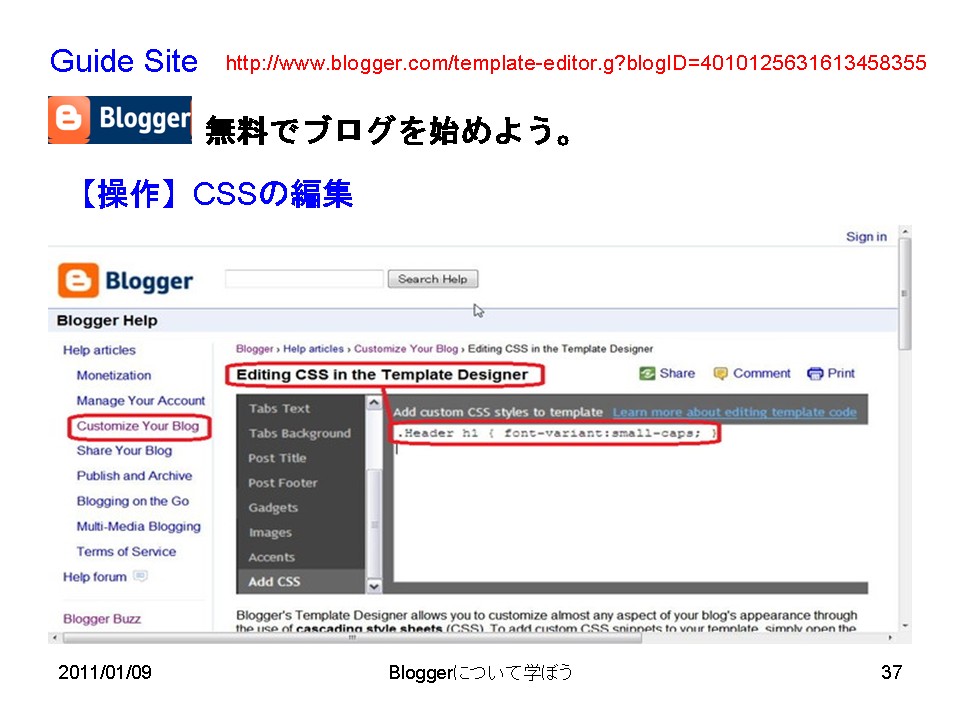960x720 pixels.
Task: Click inside the search help input box
Action: click(303, 278)
